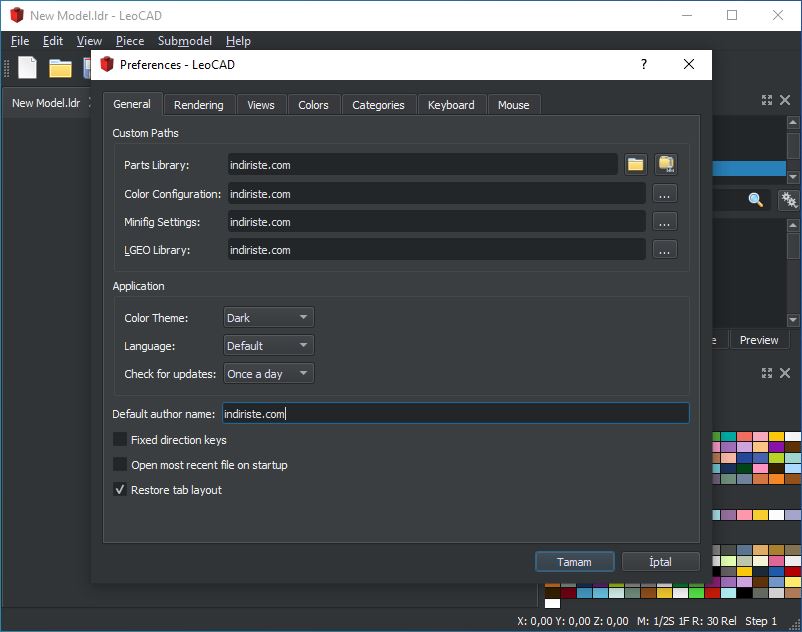Viewport: 802px width, 632px height.
Task: Open the File menu
Action: 20,41
